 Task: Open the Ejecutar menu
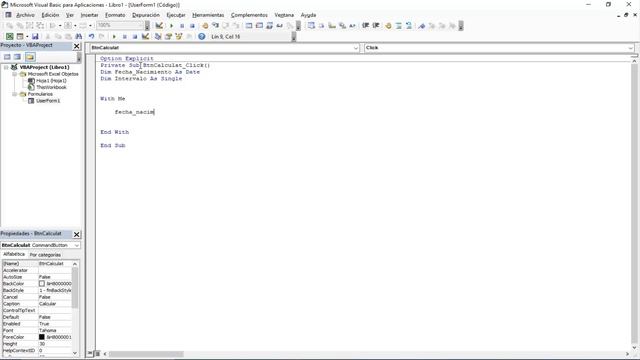pos(176,15)
